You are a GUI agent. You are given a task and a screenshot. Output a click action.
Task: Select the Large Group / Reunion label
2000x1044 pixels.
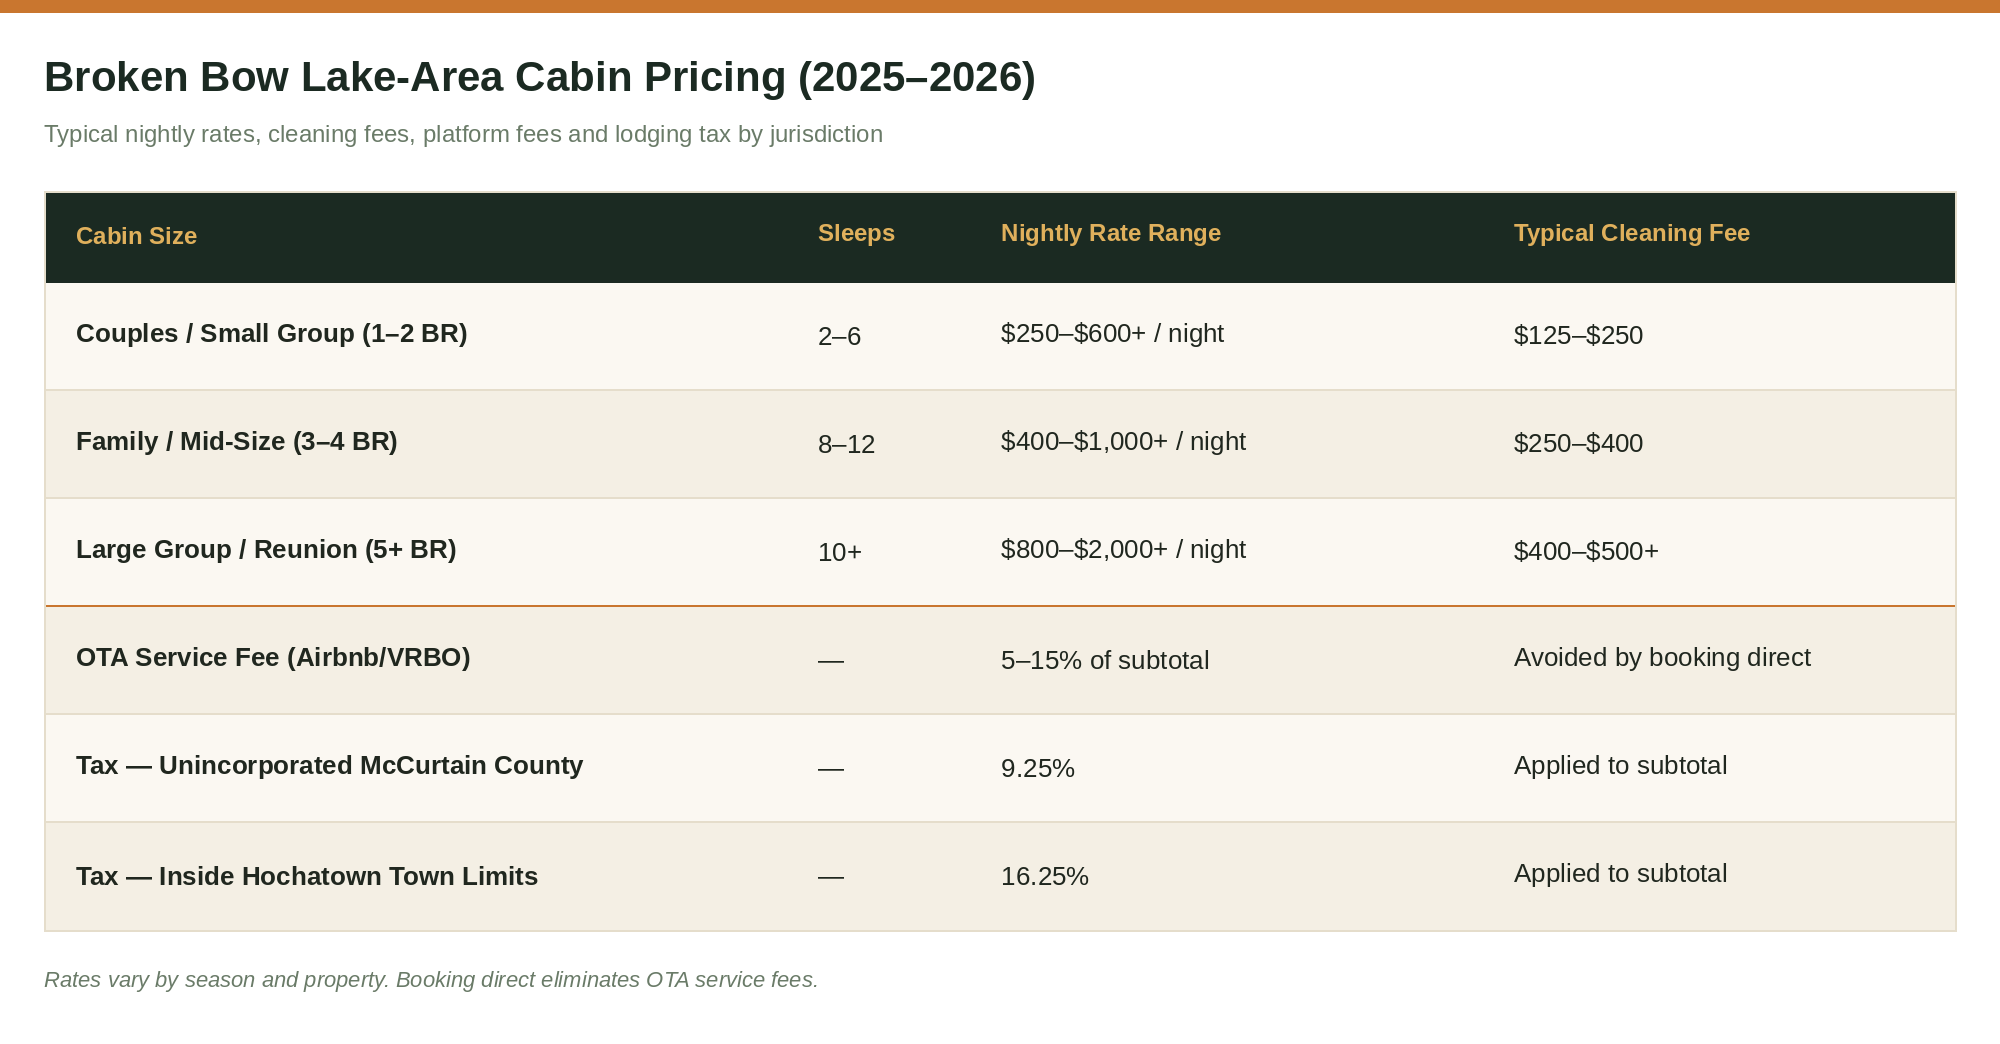point(266,549)
